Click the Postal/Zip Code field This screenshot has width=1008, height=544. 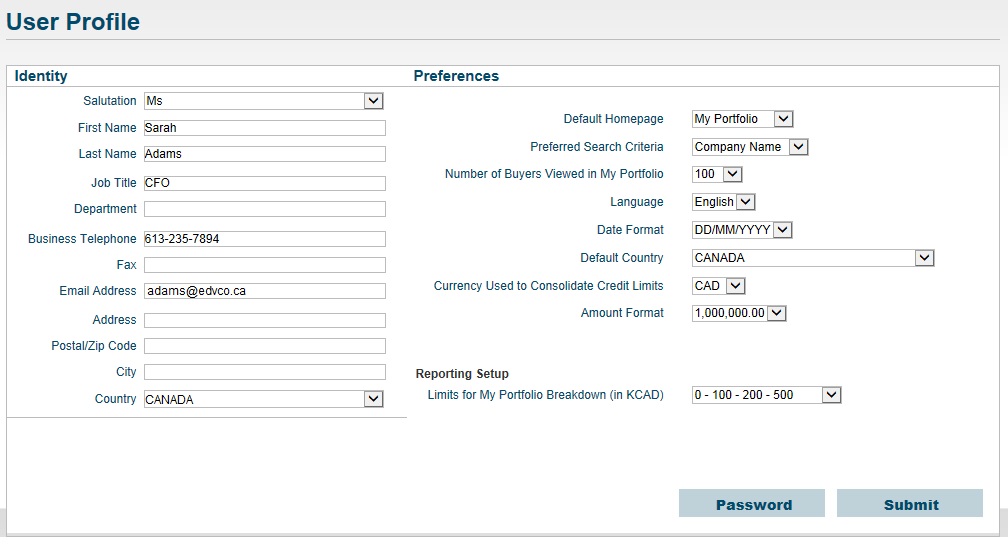click(x=265, y=346)
